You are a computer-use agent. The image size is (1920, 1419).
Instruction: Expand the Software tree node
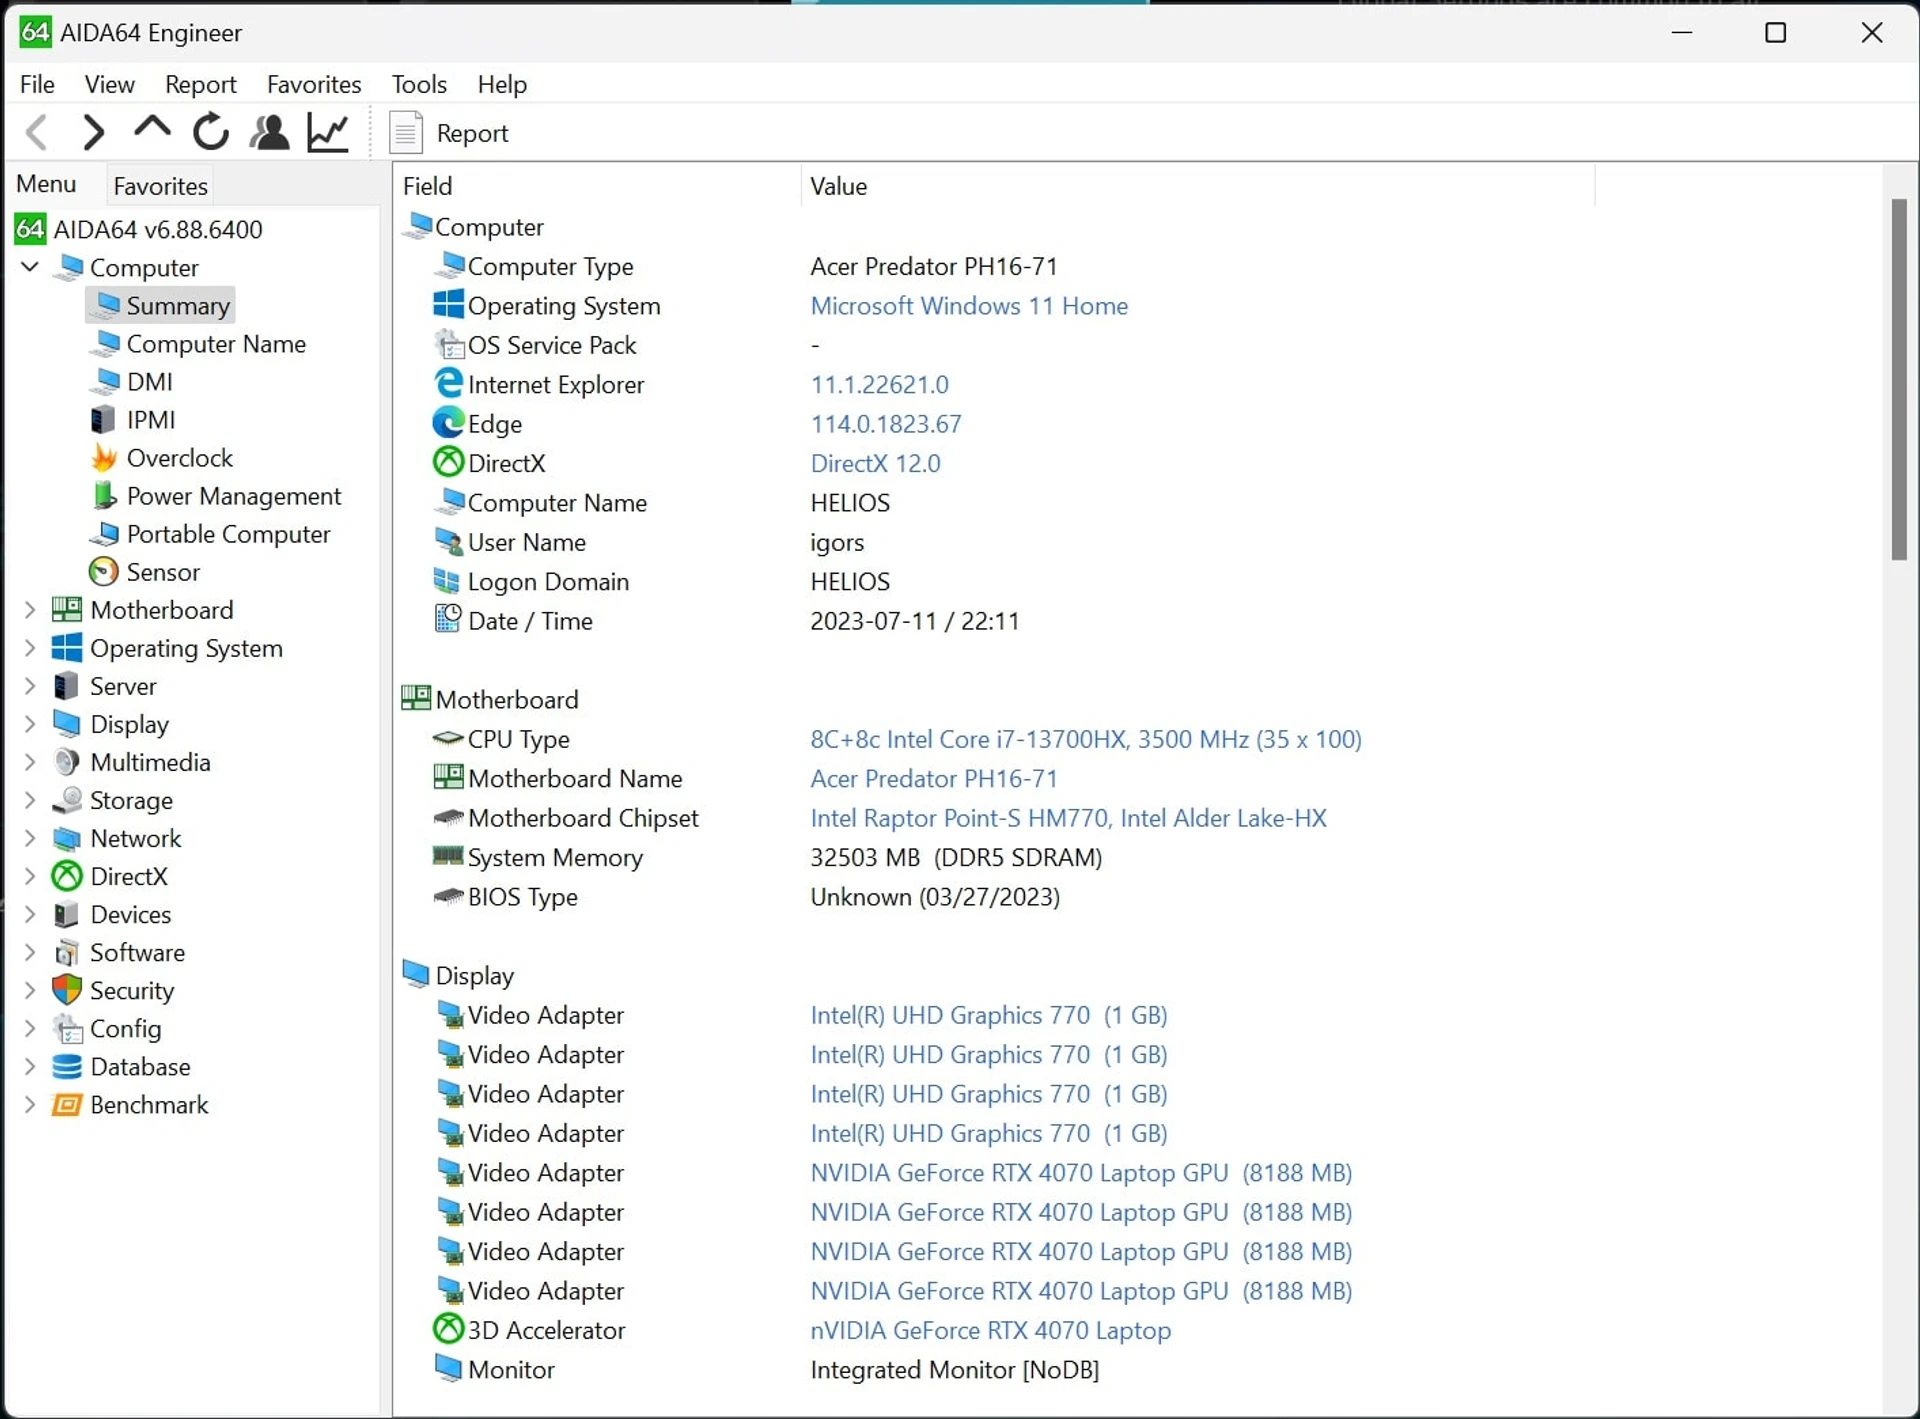pos(30,952)
